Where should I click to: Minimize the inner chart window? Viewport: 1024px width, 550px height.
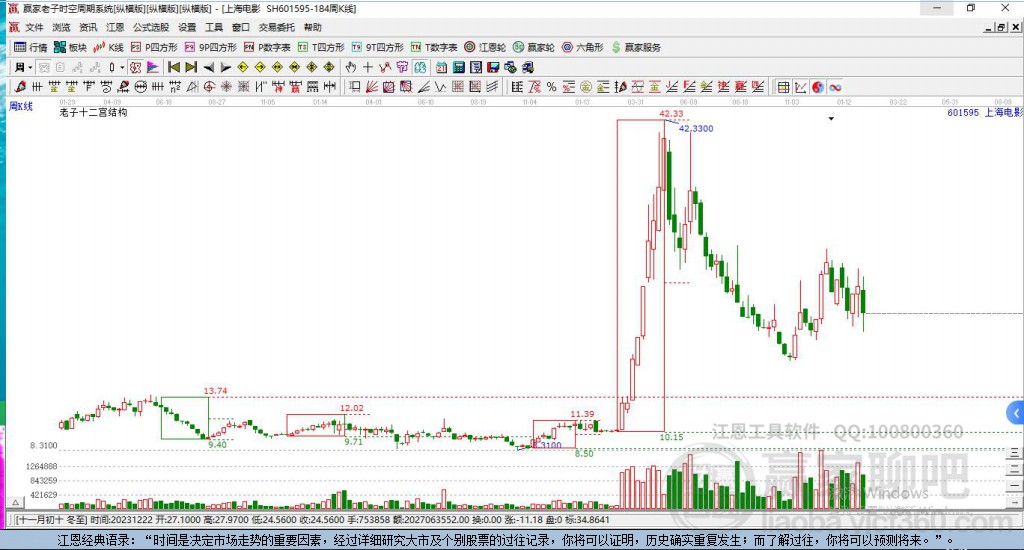(989, 27)
